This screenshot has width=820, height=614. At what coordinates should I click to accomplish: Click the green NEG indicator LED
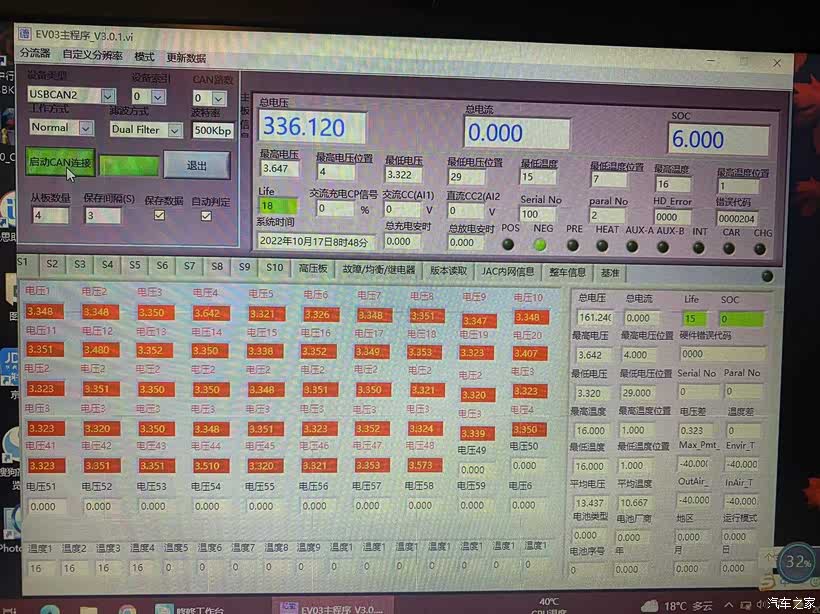point(541,244)
